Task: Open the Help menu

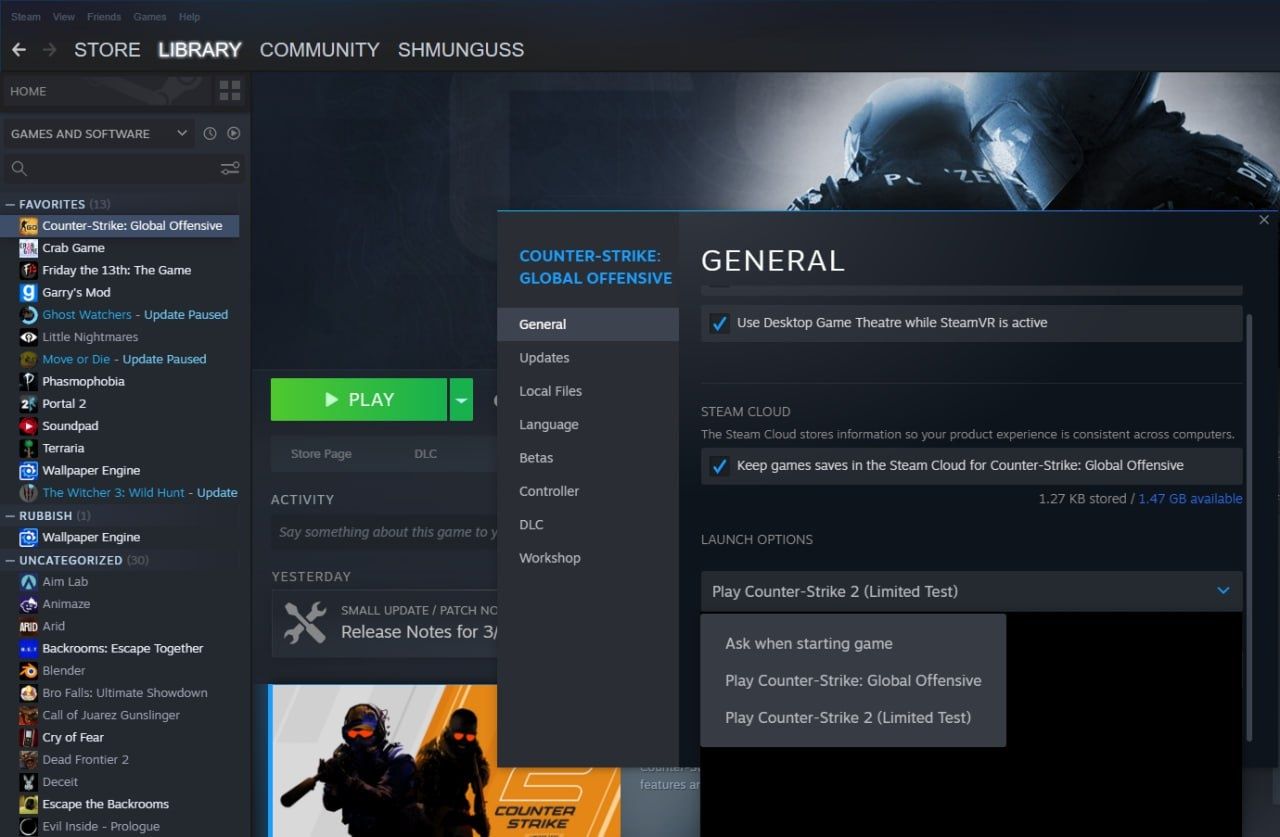Action: (x=189, y=17)
